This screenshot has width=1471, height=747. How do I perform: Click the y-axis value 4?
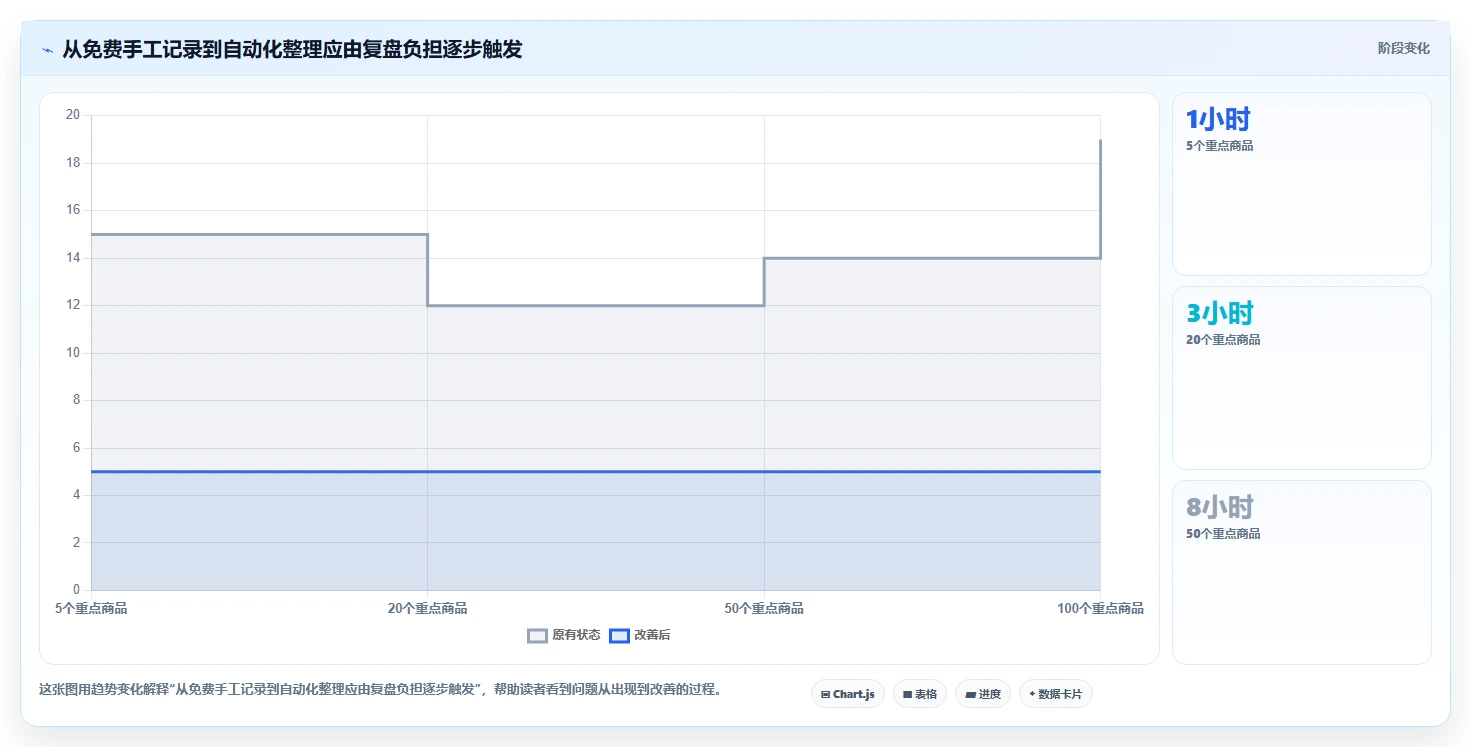click(76, 495)
